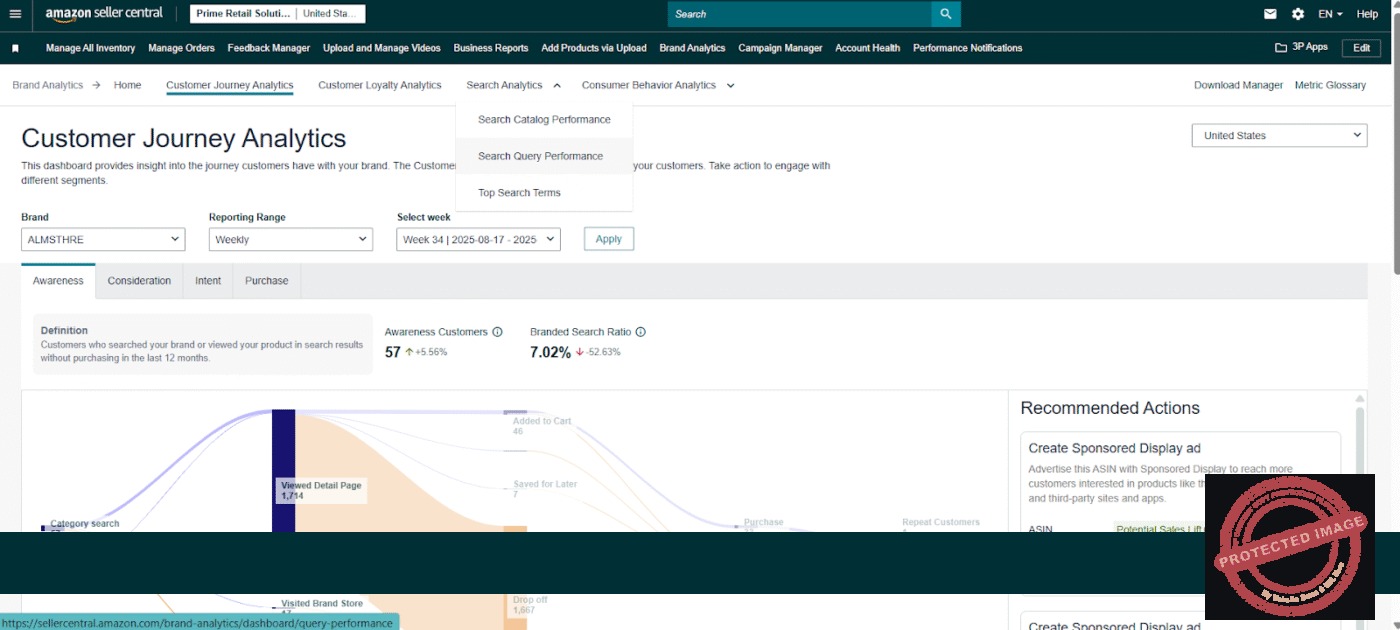Click the Brand Analytics breadcrumb
The width and height of the screenshot is (1400, 630).
pyautogui.click(x=48, y=85)
